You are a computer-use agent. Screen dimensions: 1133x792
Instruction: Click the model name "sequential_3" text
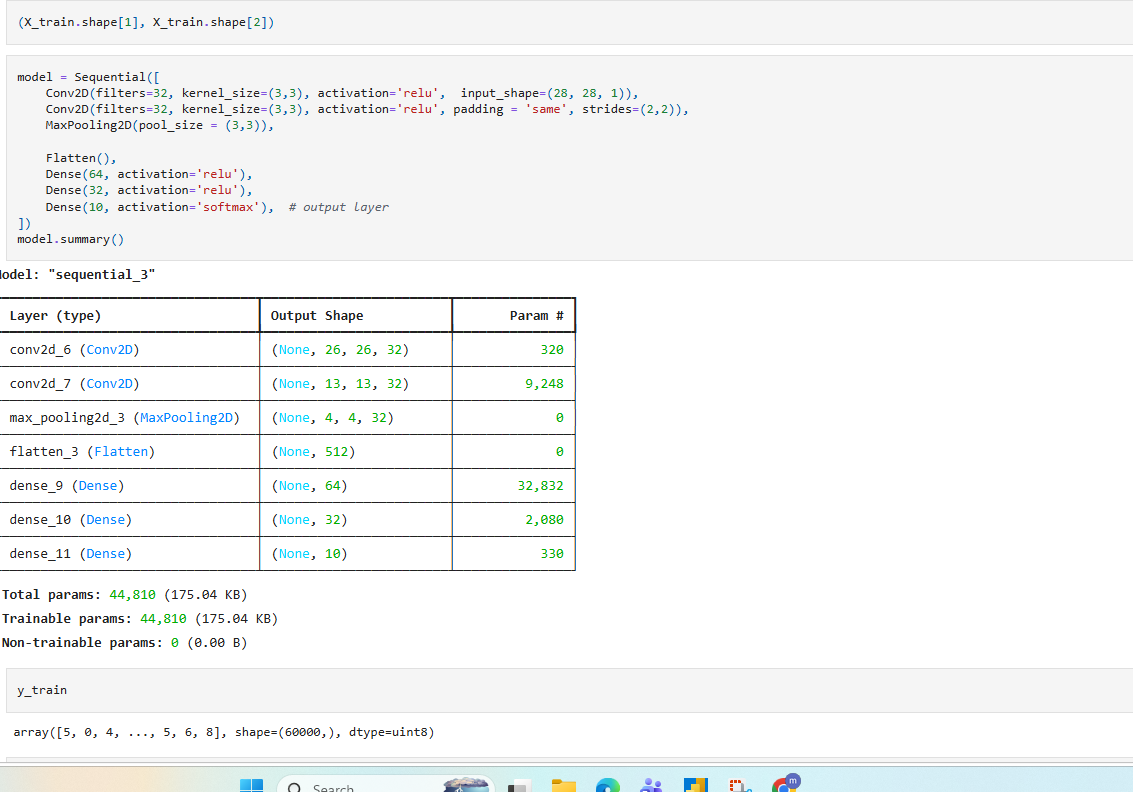pos(102,275)
